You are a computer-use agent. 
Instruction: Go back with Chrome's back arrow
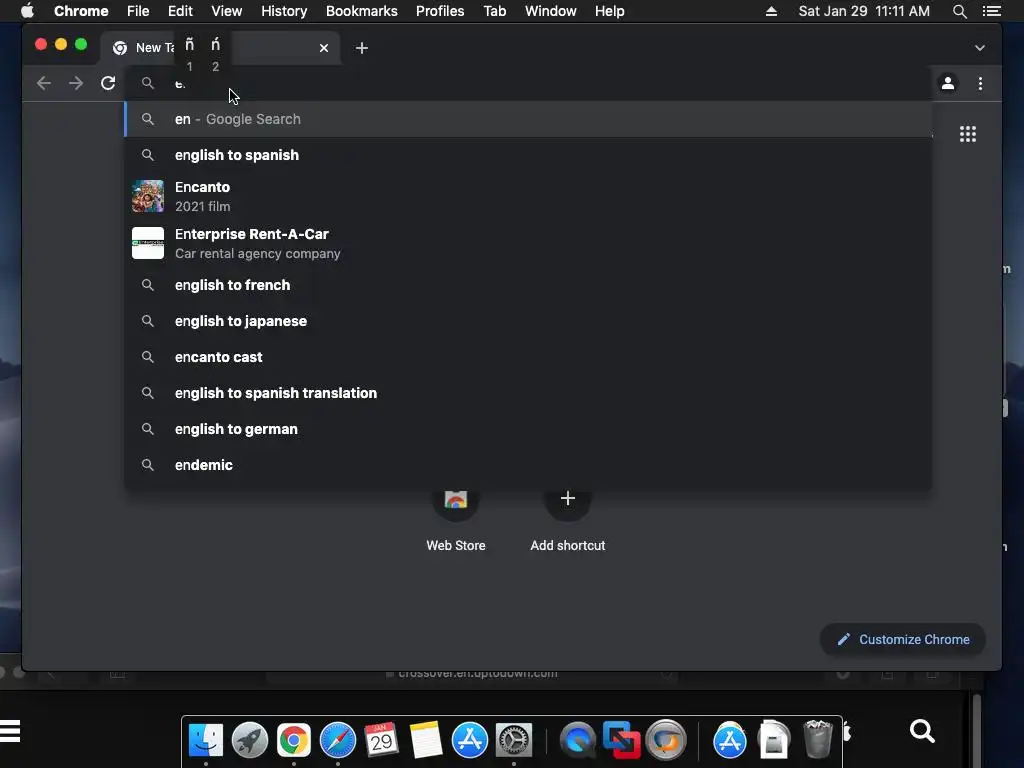coord(44,84)
